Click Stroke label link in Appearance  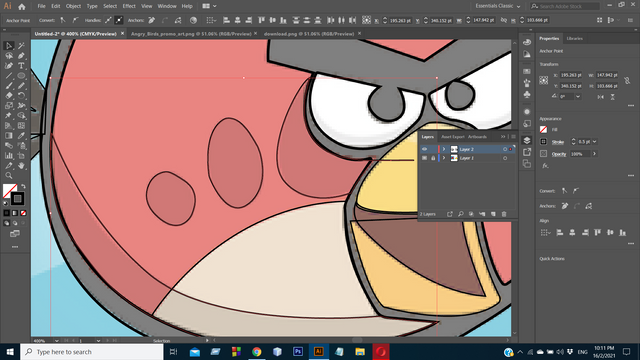(558, 142)
